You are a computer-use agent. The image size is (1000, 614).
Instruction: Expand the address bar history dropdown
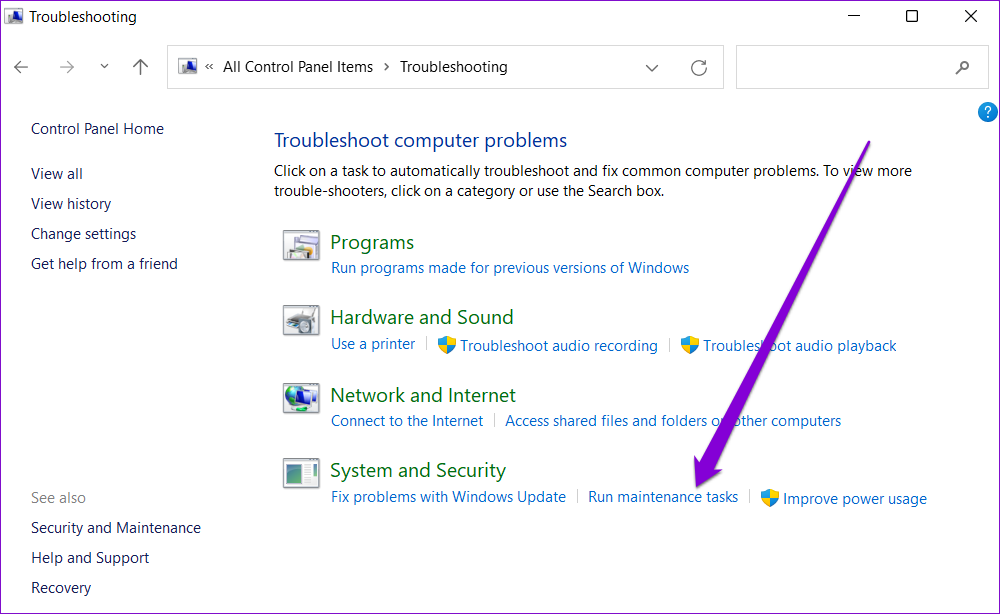coord(652,68)
